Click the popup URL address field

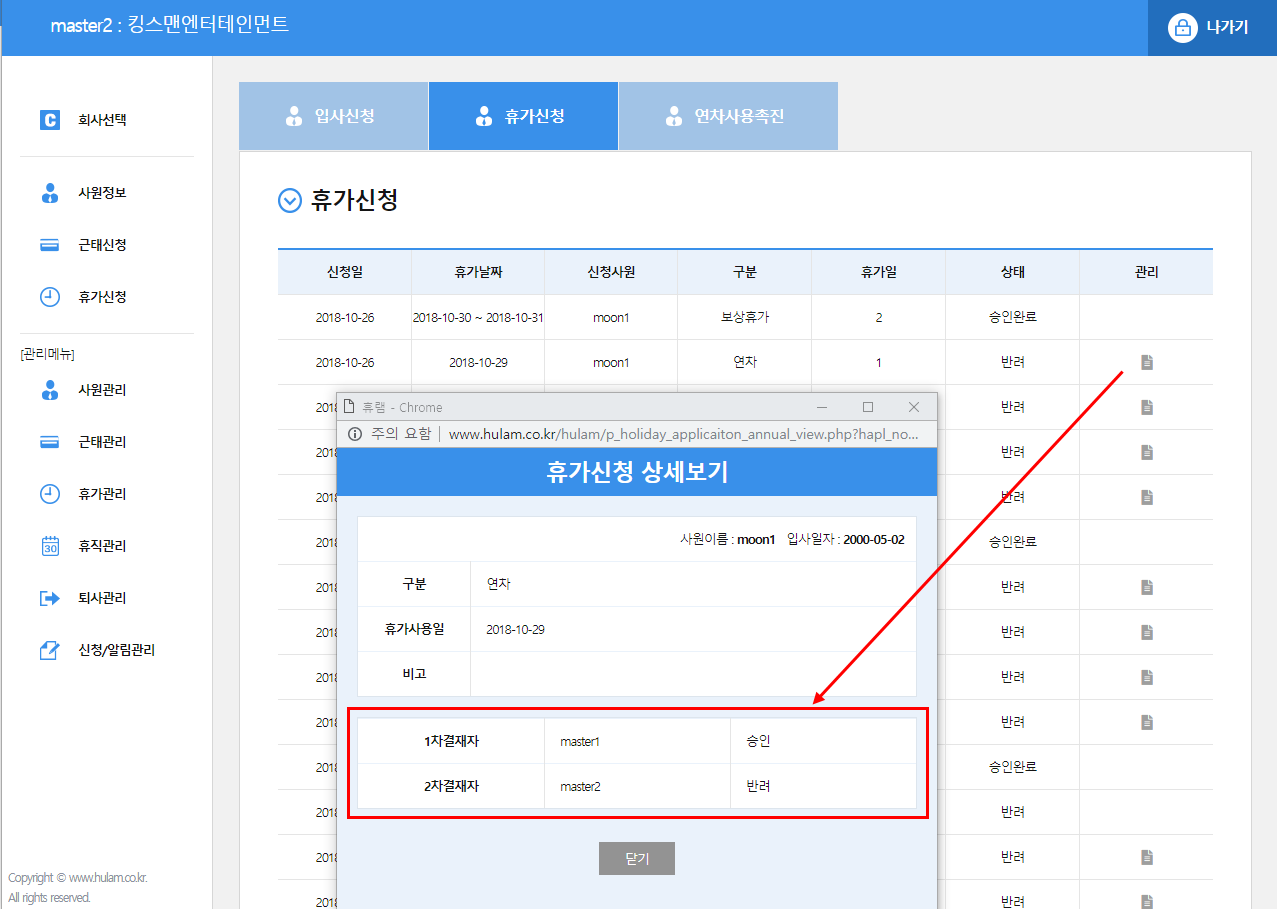[x=680, y=434]
